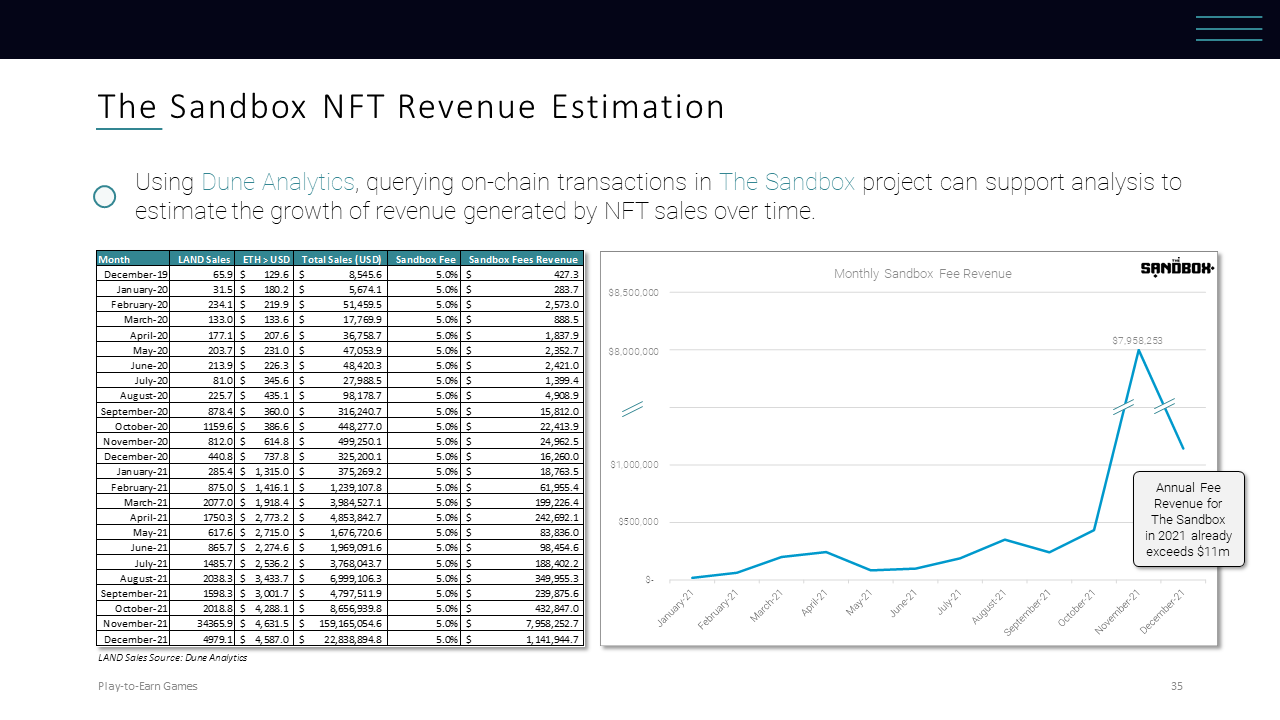The height and width of the screenshot is (720, 1280).
Task: Click the $7,958,253 data label on chart
Action: pos(1137,341)
